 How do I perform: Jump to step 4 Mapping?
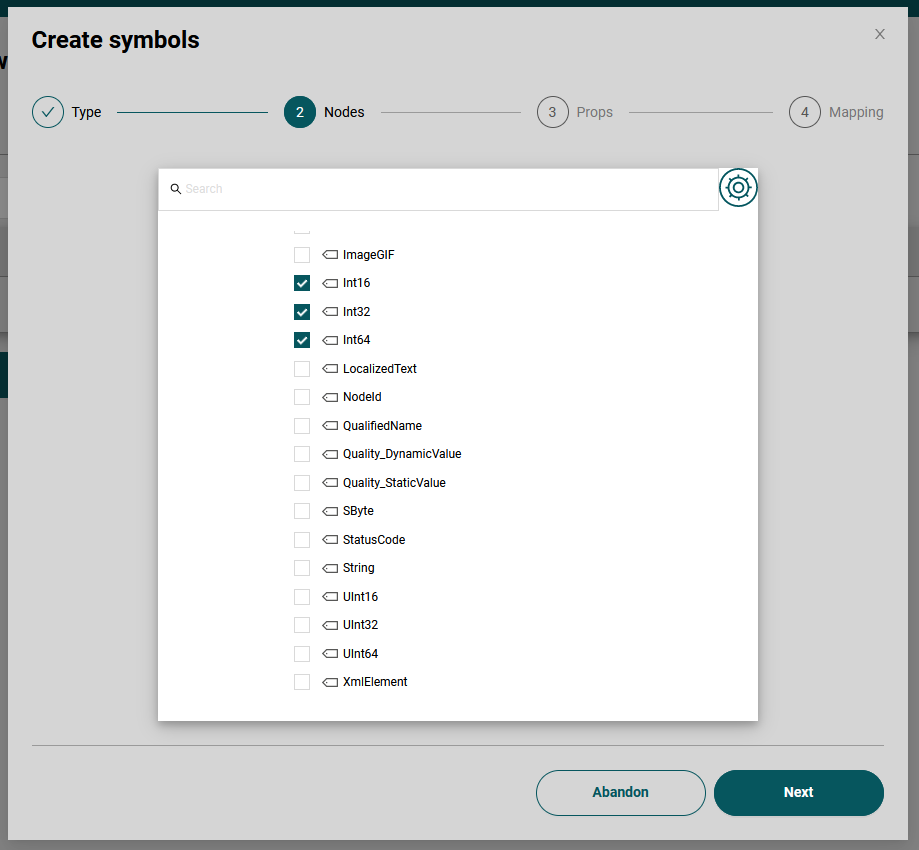coord(805,112)
